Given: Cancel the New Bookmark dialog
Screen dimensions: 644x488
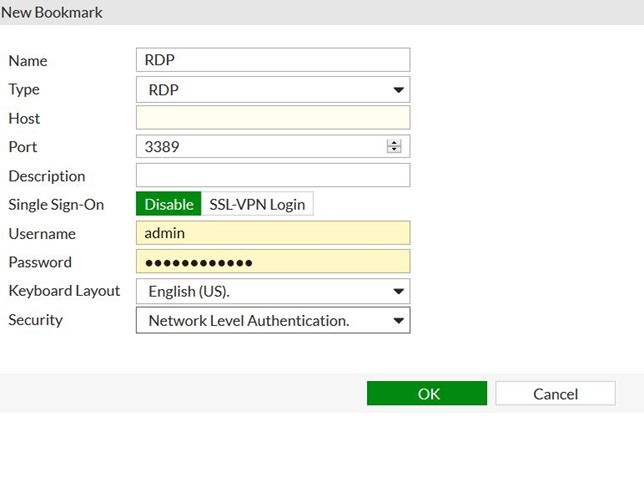Looking at the screenshot, I should [x=555, y=393].
